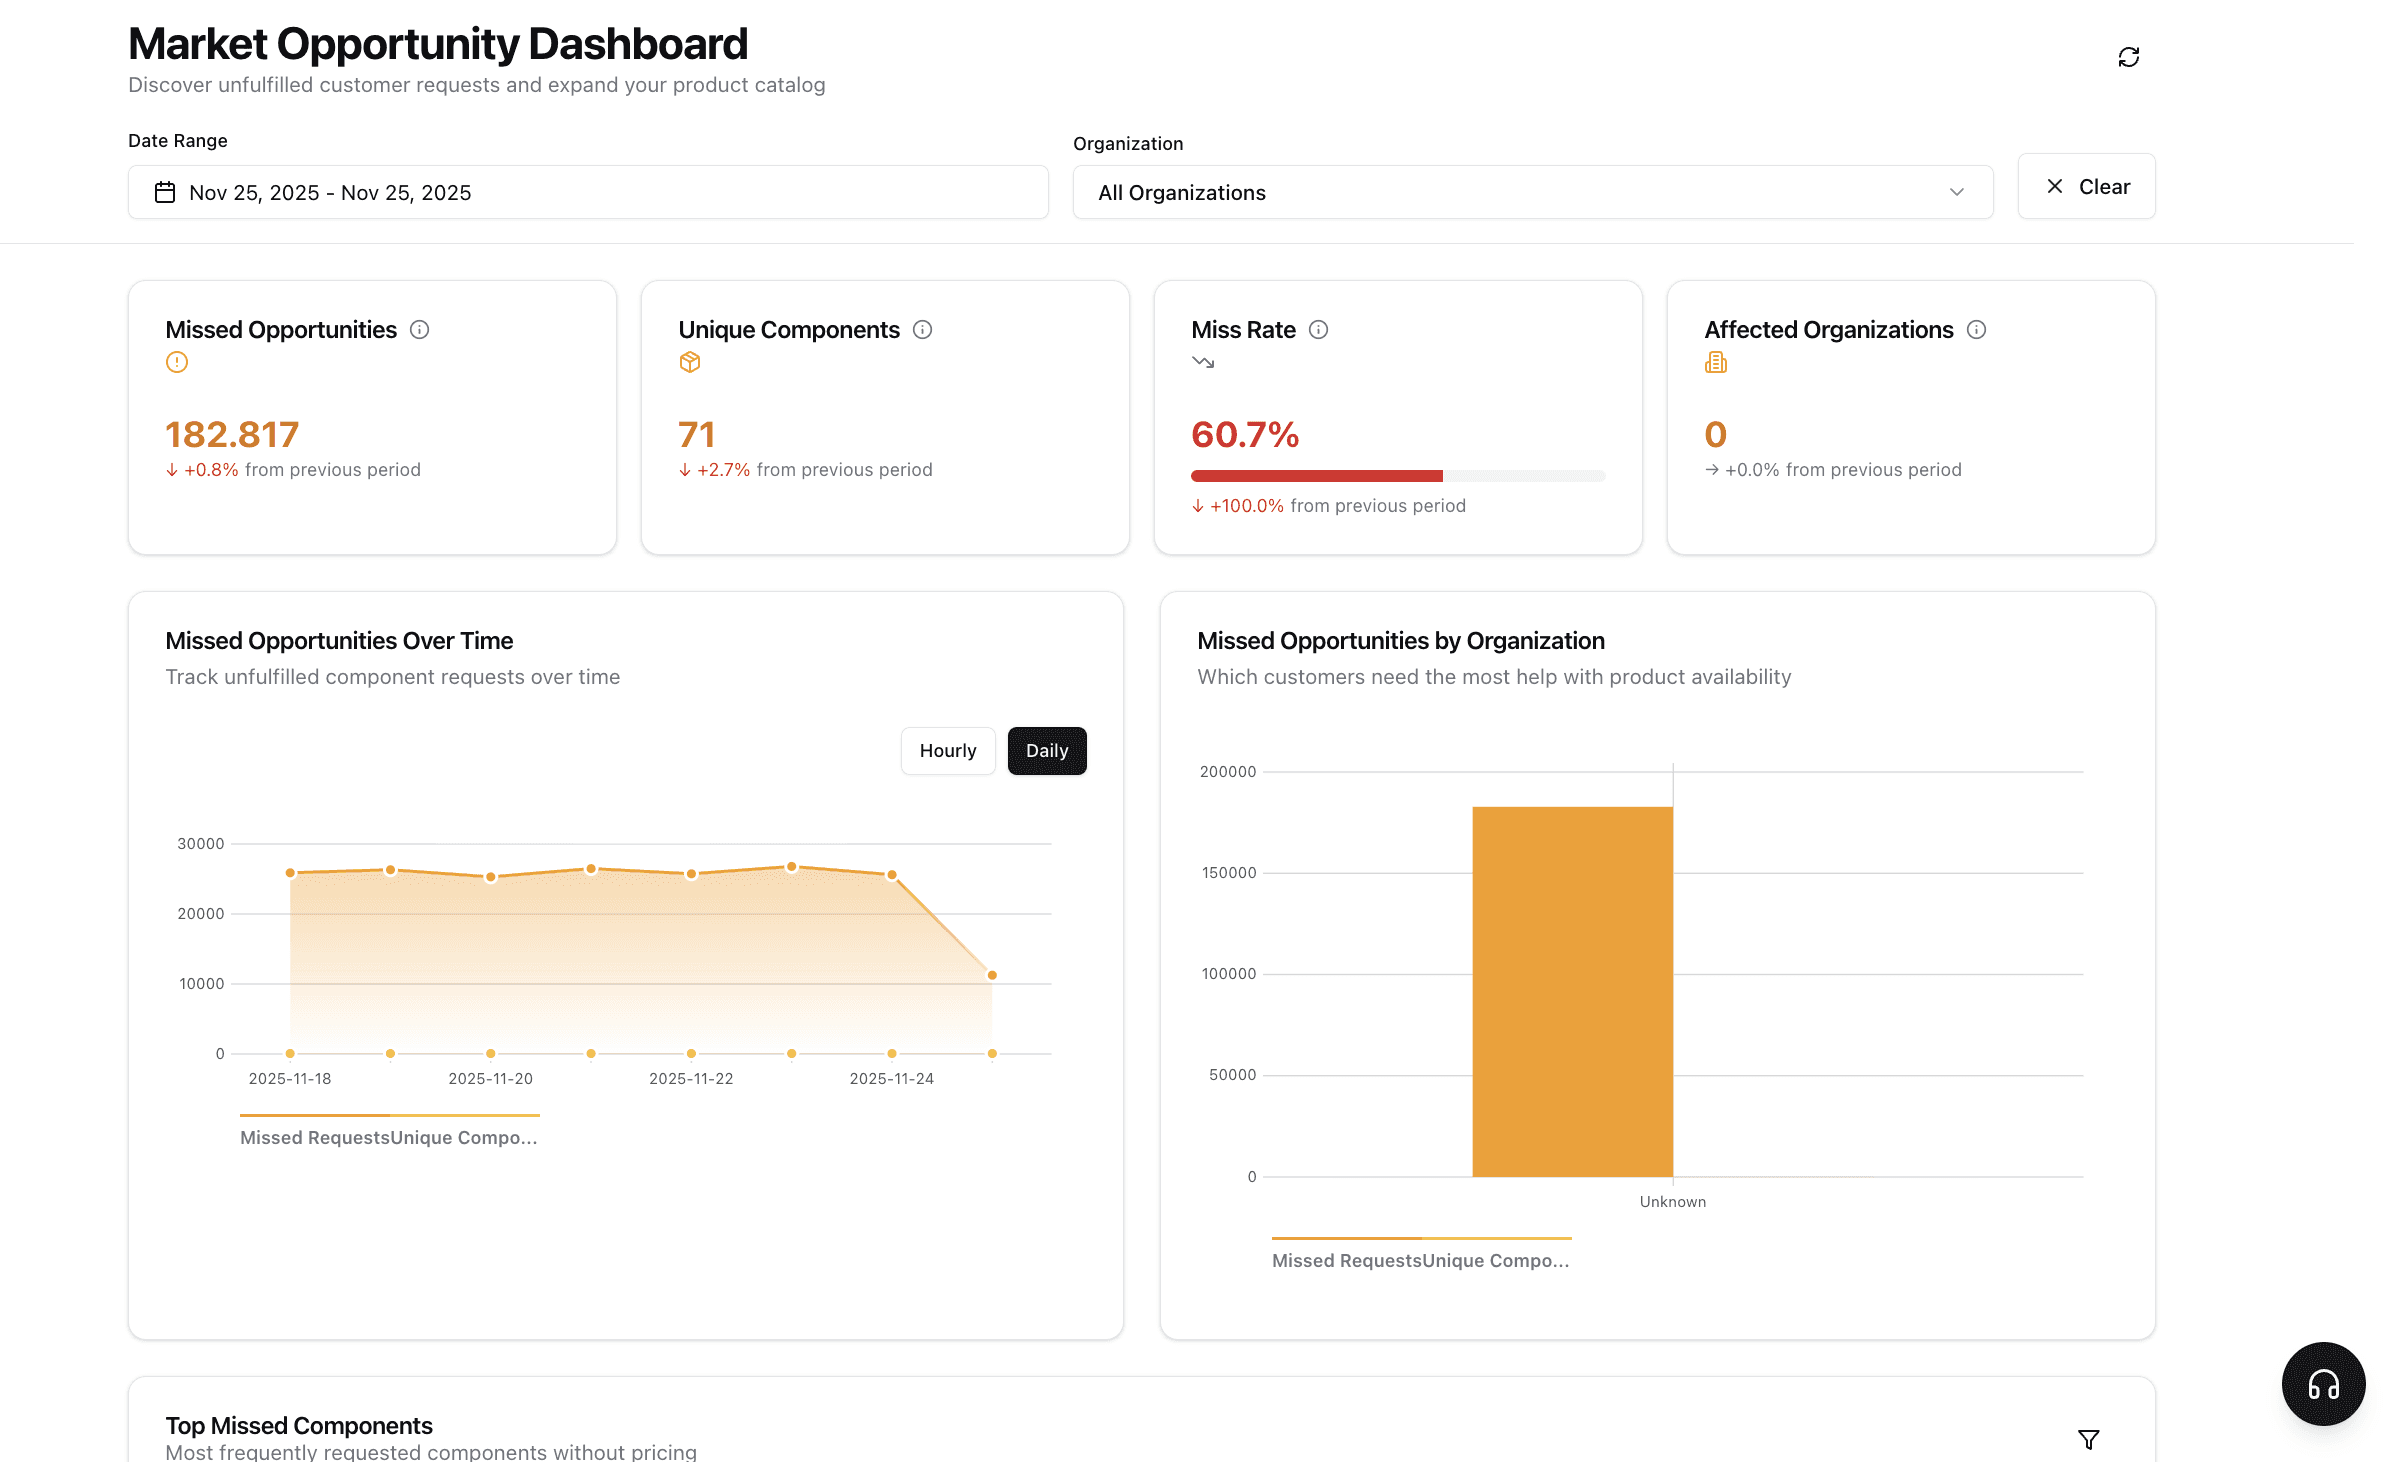Click info icon next to Miss Rate
Screen dimensions: 2390x1462
pos(1319,330)
